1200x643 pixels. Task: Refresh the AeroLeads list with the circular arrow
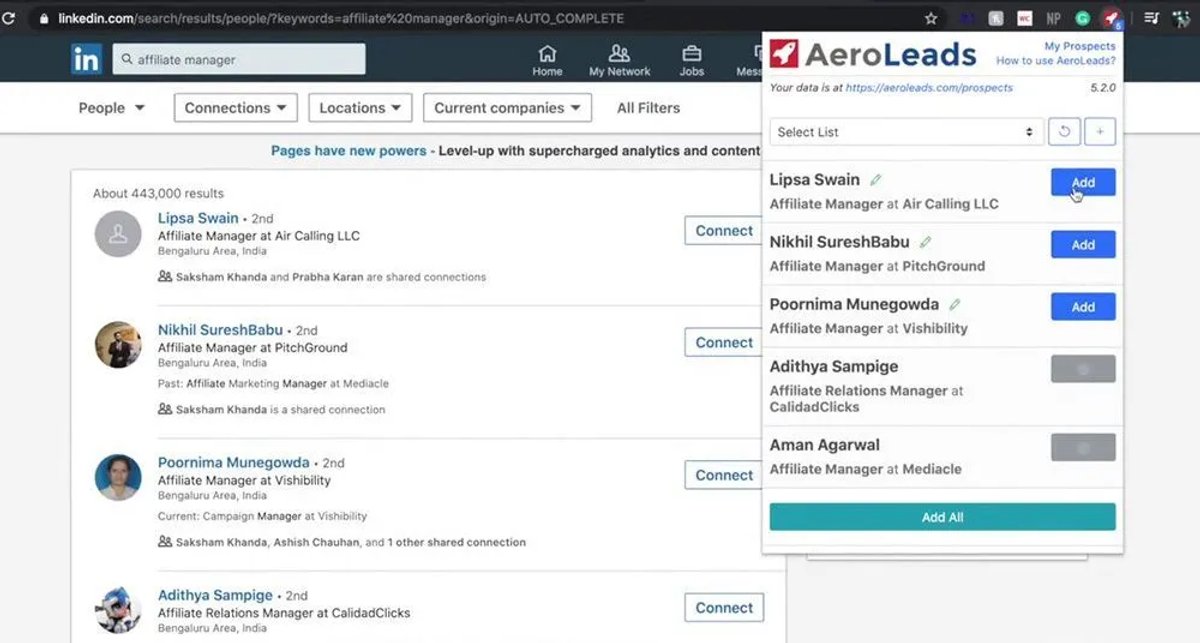[x=1063, y=132]
